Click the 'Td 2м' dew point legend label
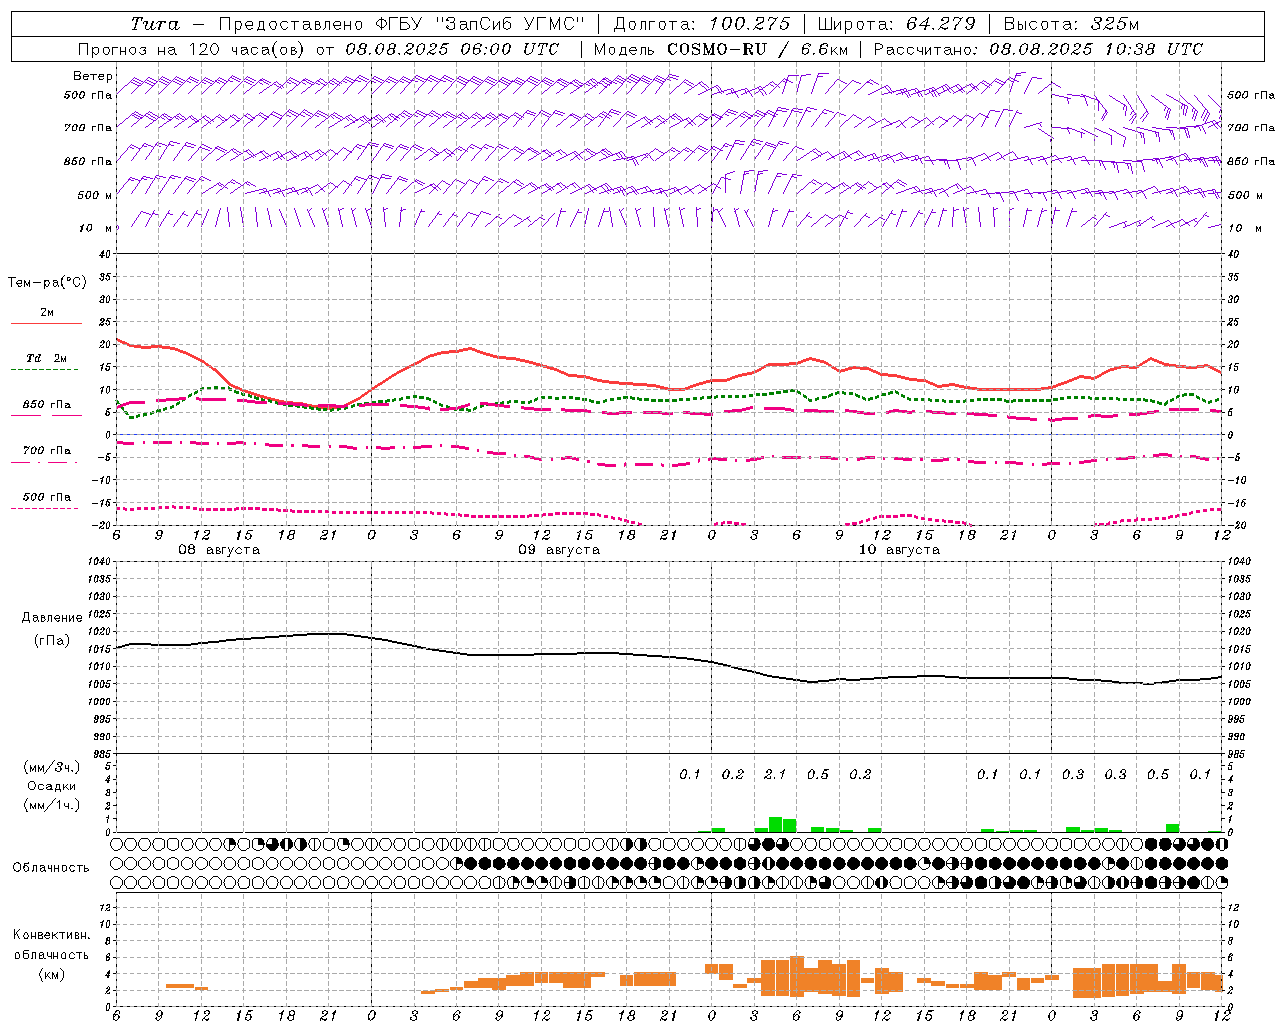This screenshot has width=1280, height=1024. tap(47, 358)
